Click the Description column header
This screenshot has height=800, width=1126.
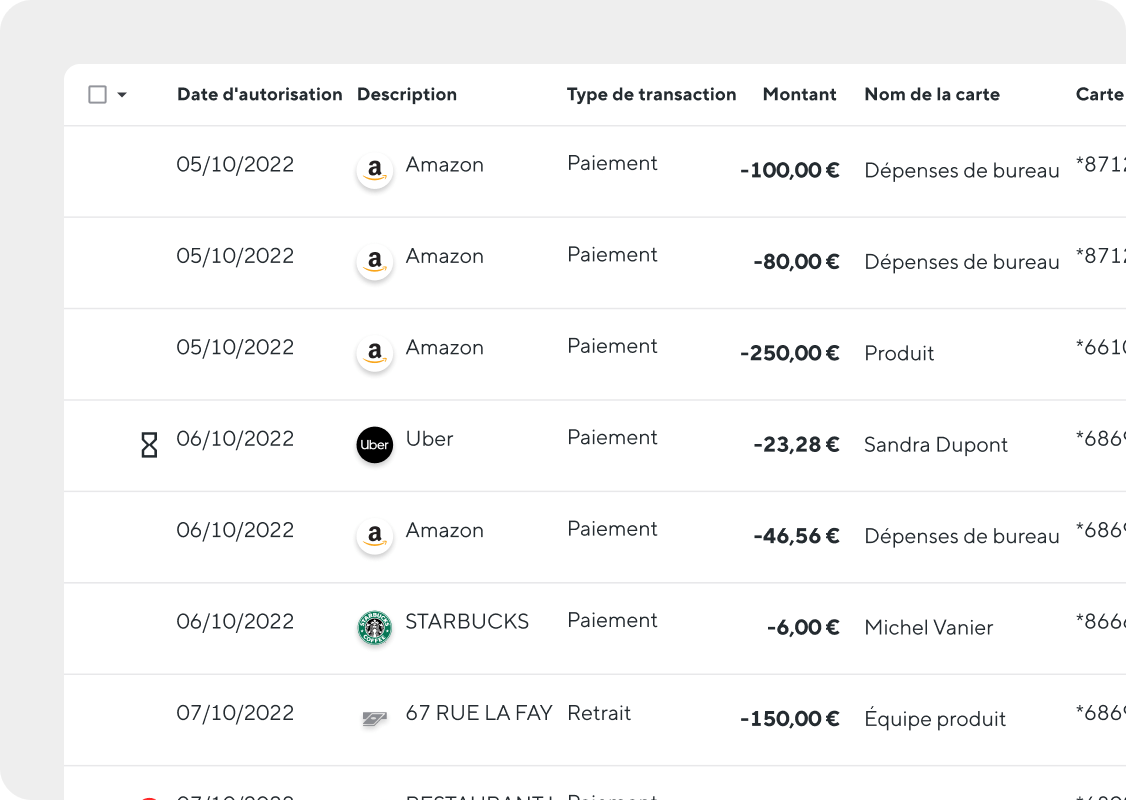(x=406, y=94)
